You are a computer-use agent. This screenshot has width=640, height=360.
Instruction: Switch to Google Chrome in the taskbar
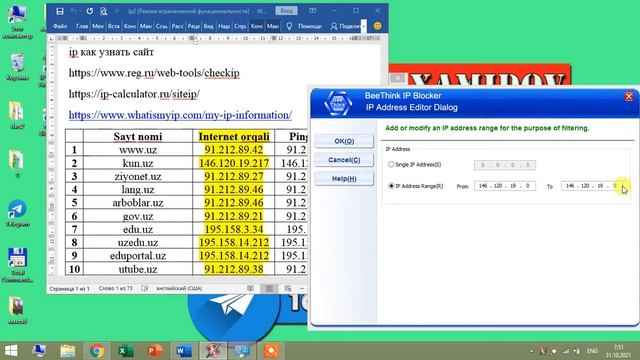coord(97,351)
